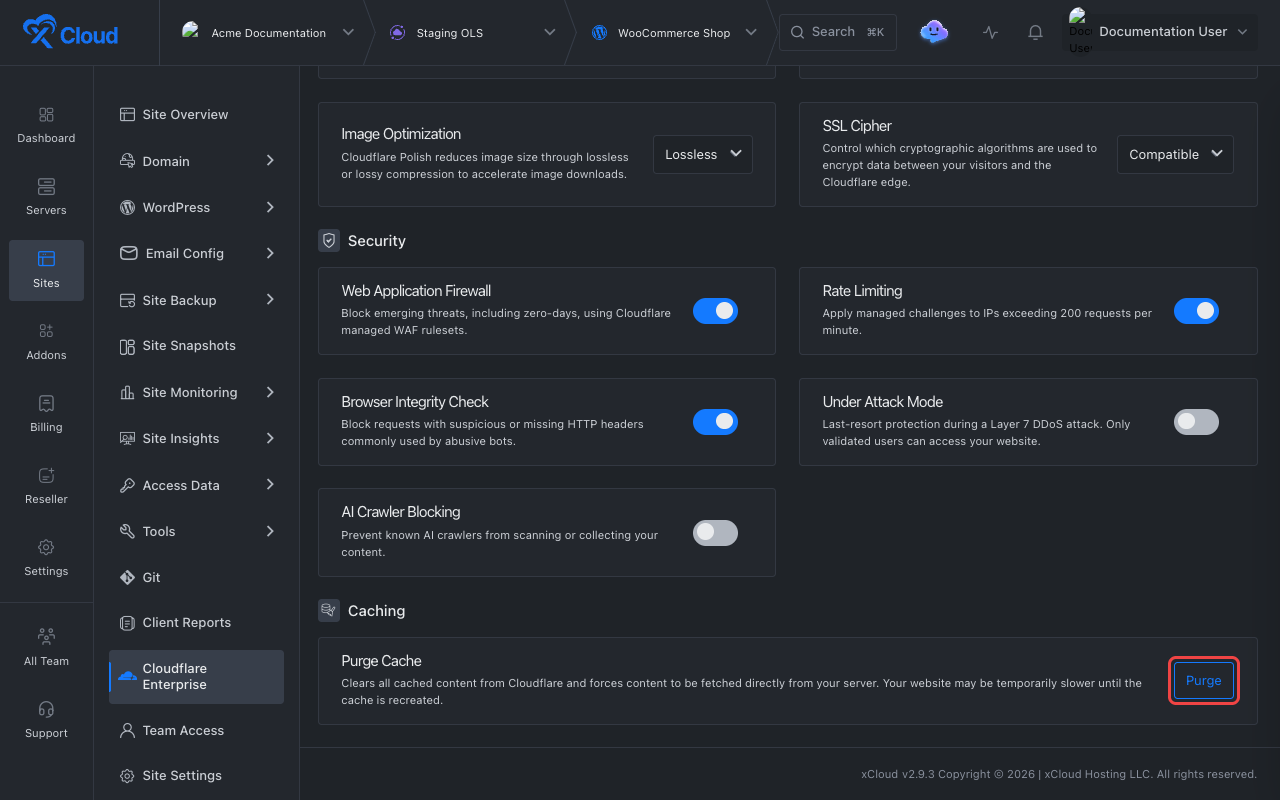Open the Servers icon in left rail
Screen dimensions: 1280x800
point(46,187)
